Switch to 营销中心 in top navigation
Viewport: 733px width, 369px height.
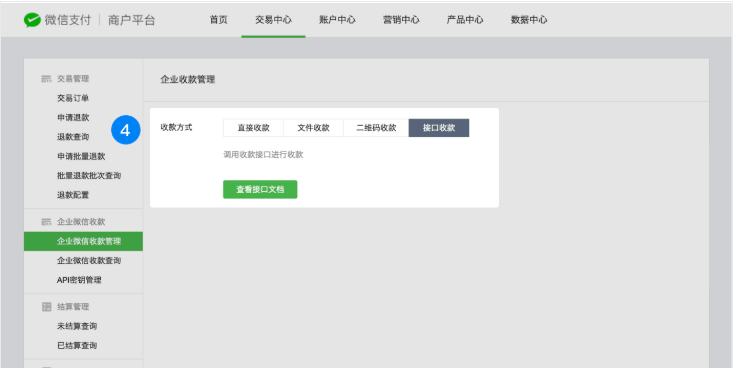tap(401, 20)
